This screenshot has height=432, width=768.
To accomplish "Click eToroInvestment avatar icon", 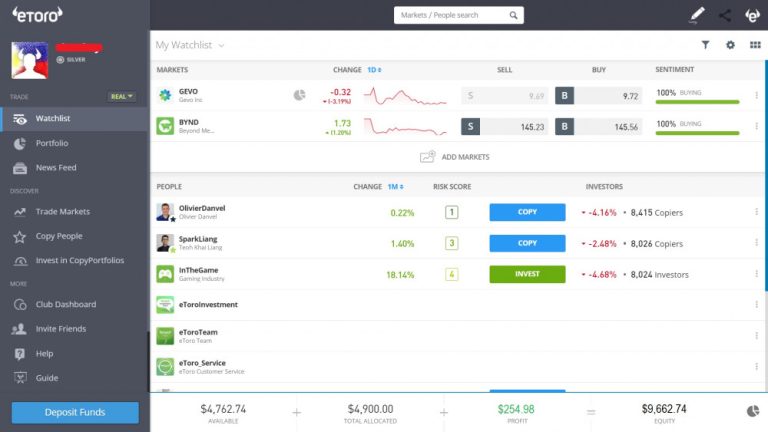I will click(165, 305).
